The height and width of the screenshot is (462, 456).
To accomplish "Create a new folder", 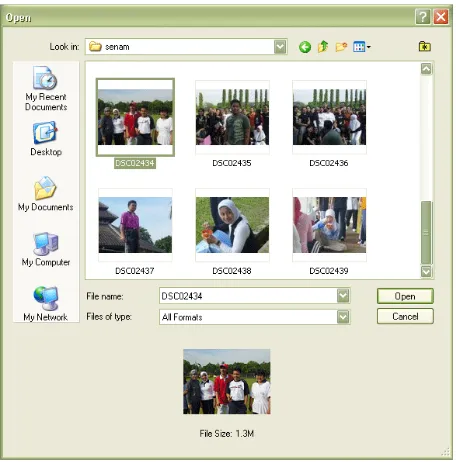I will [x=341, y=47].
